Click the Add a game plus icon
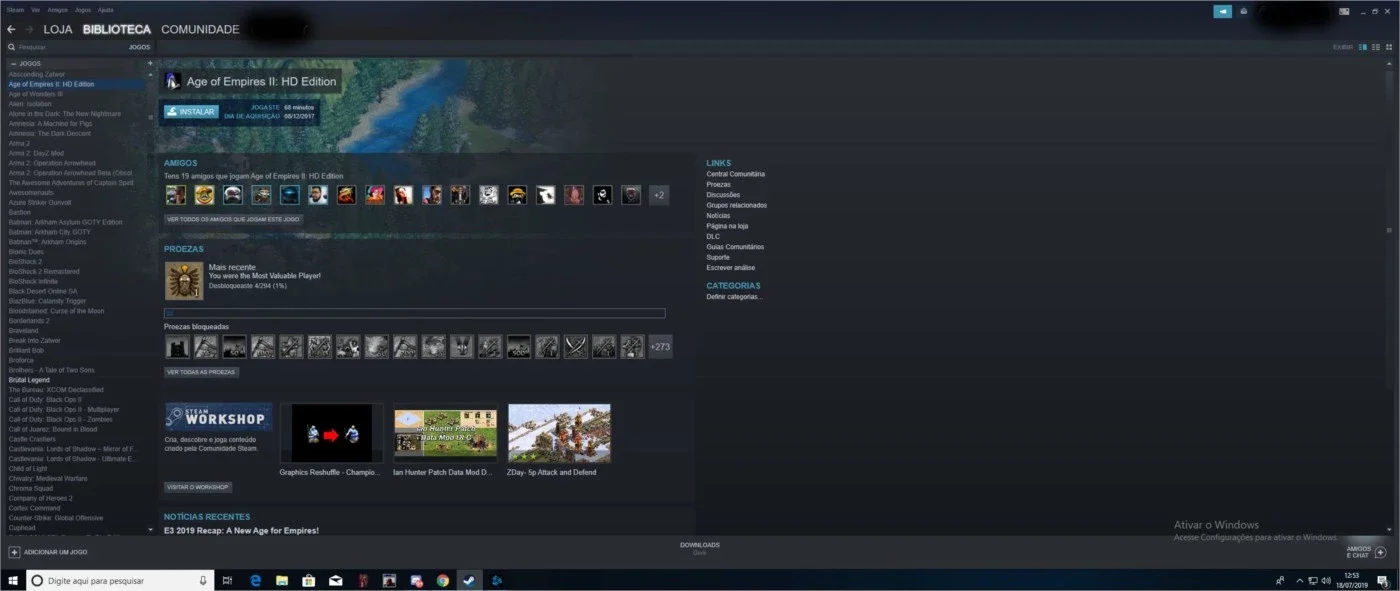The image size is (1400, 591). coord(14,552)
